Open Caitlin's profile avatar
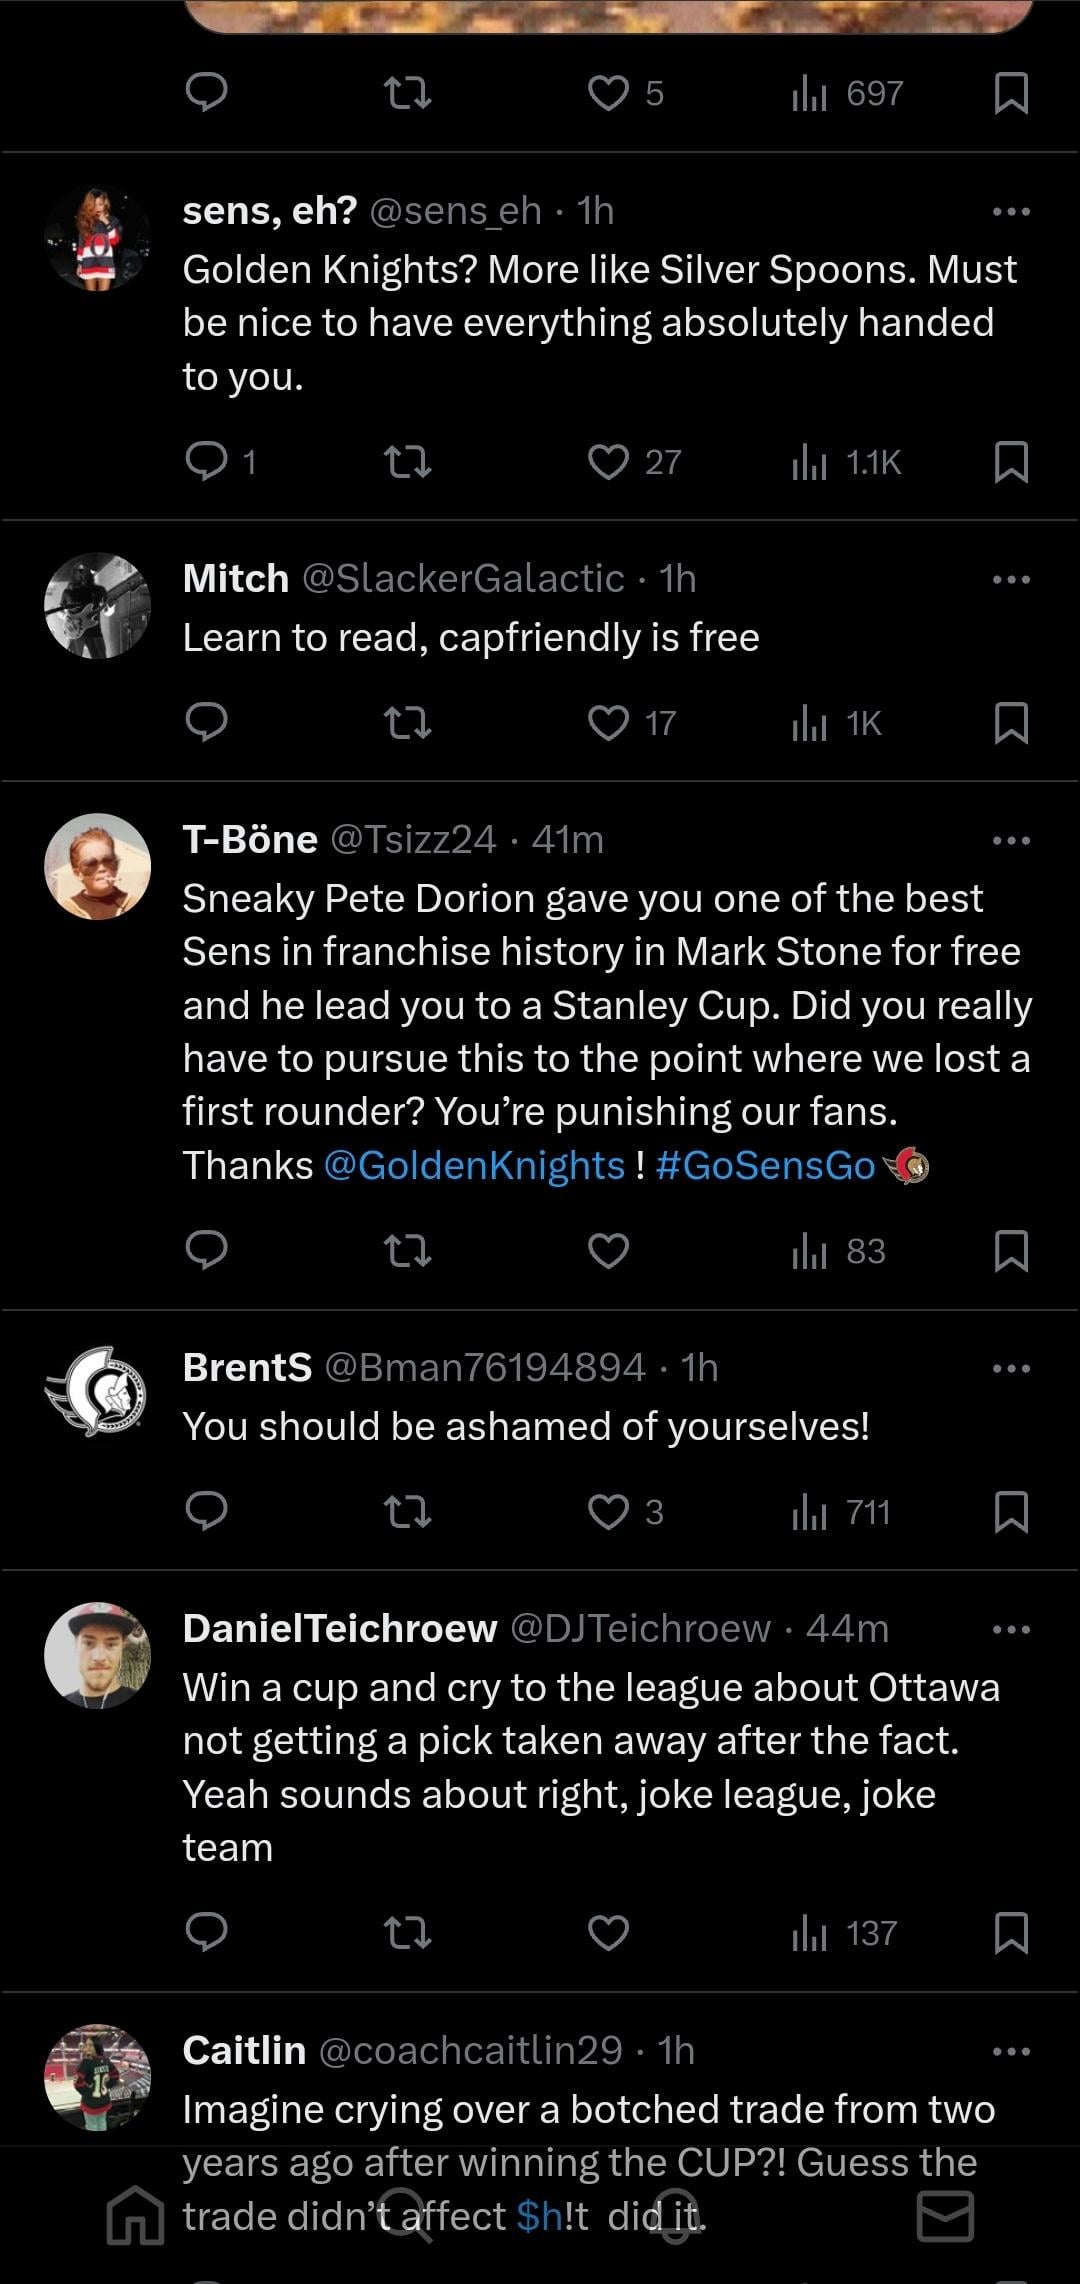Viewport: 1080px width, 2284px height. (x=98, y=2078)
